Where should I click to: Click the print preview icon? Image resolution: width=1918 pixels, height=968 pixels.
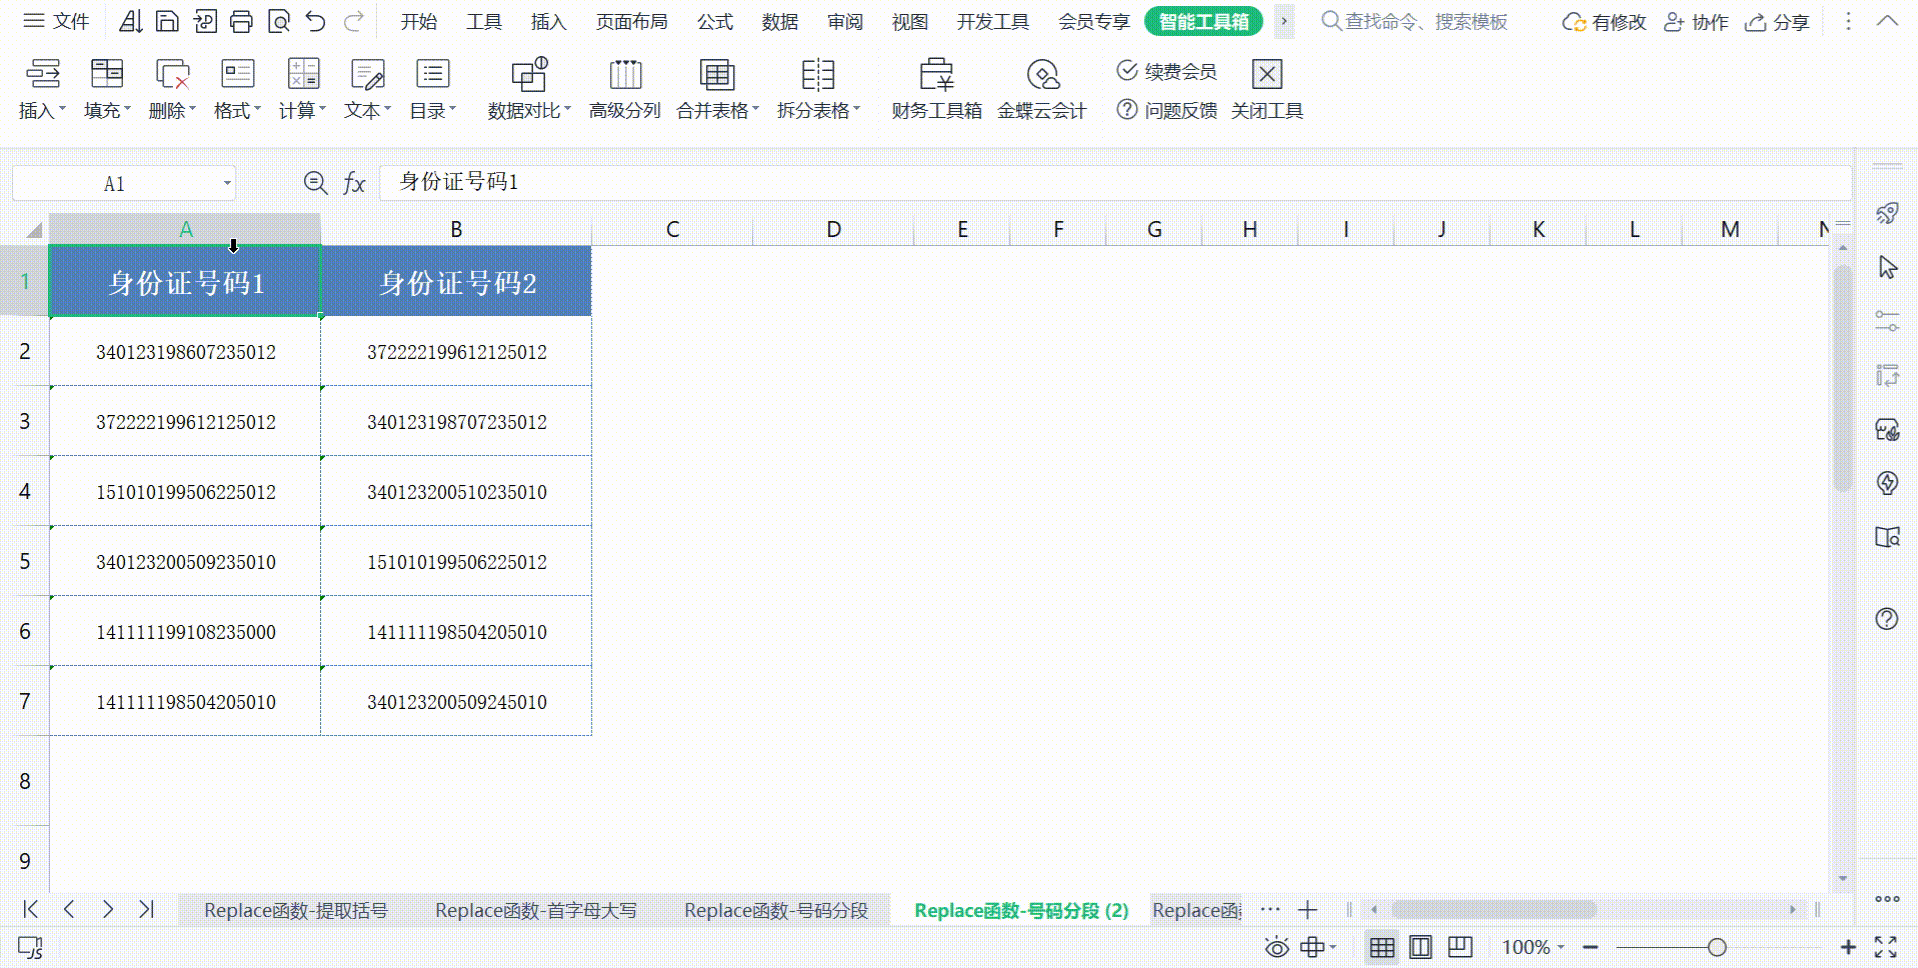tap(279, 21)
